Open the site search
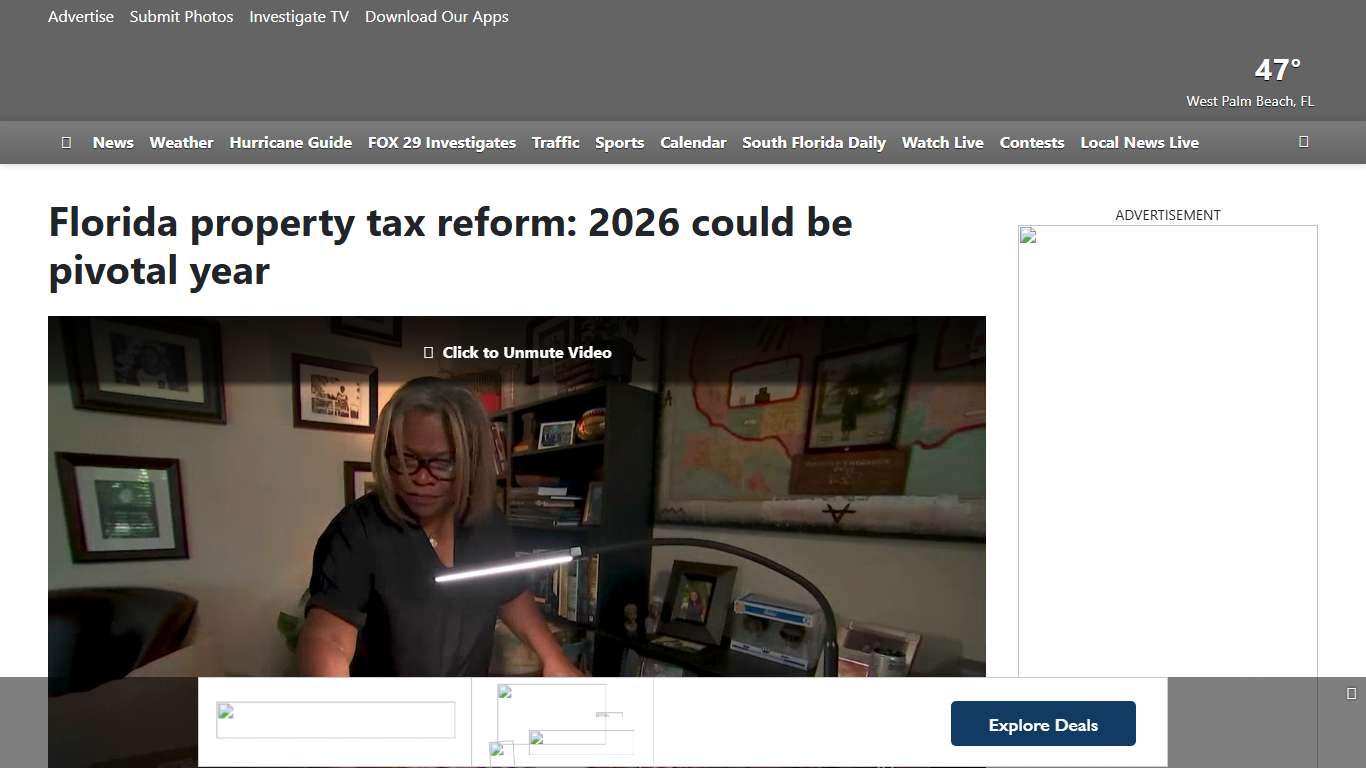The image size is (1366, 768). tap(1304, 142)
